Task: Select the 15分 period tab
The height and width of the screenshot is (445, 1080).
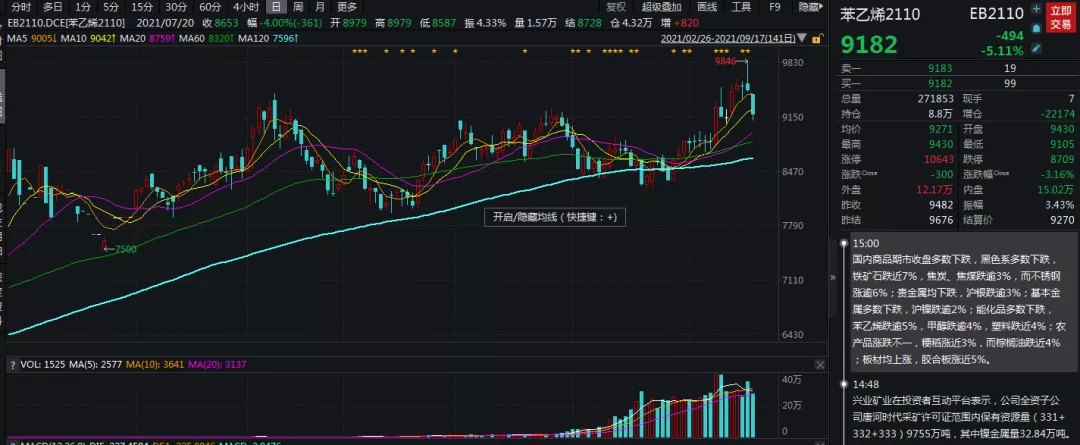Action: [142, 7]
